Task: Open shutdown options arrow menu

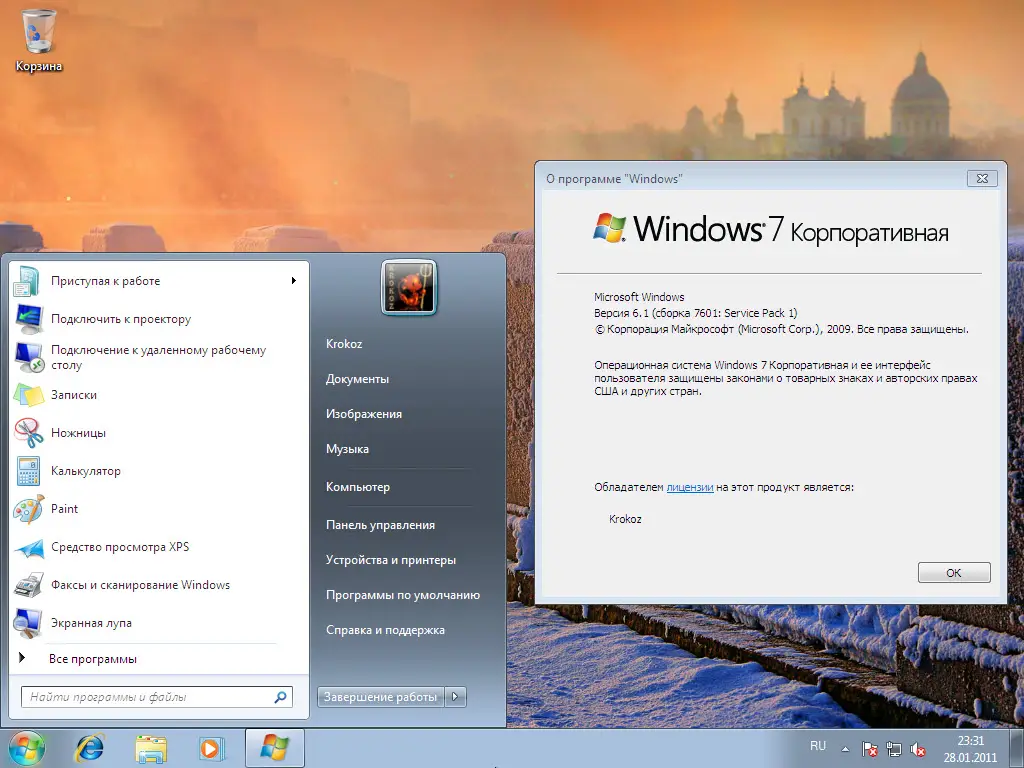Action: coord(455,697)
